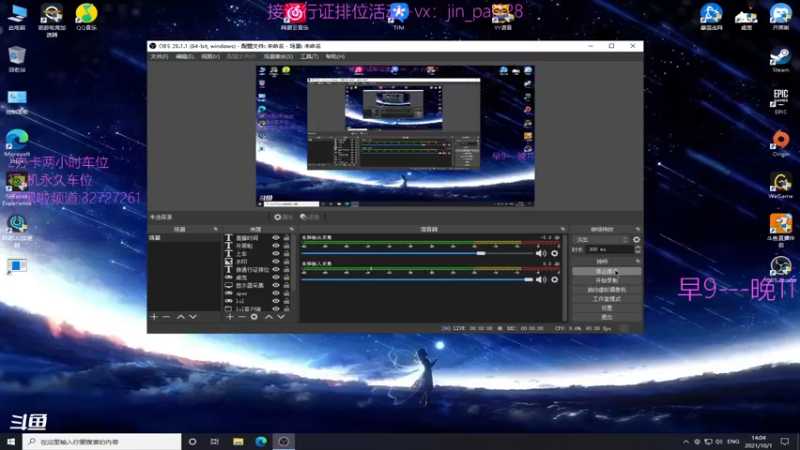Lock the 直播时间 text source
800x450 pixels.
(x=286, y=238)
